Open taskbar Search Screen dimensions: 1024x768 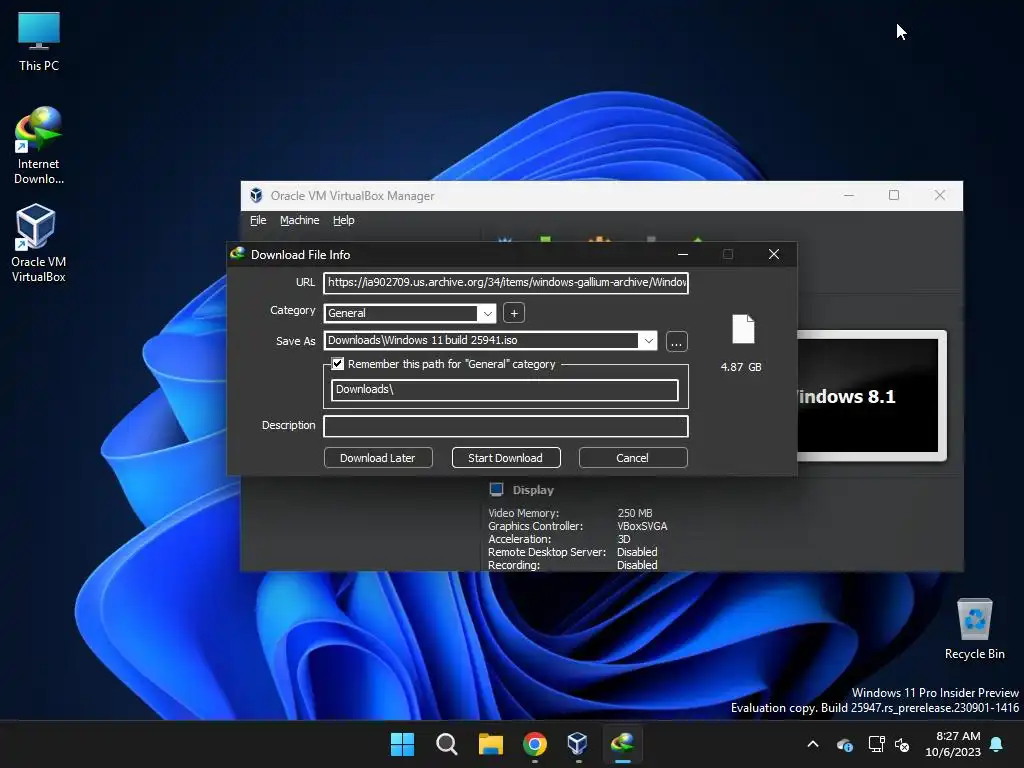[x=447, y=744]
